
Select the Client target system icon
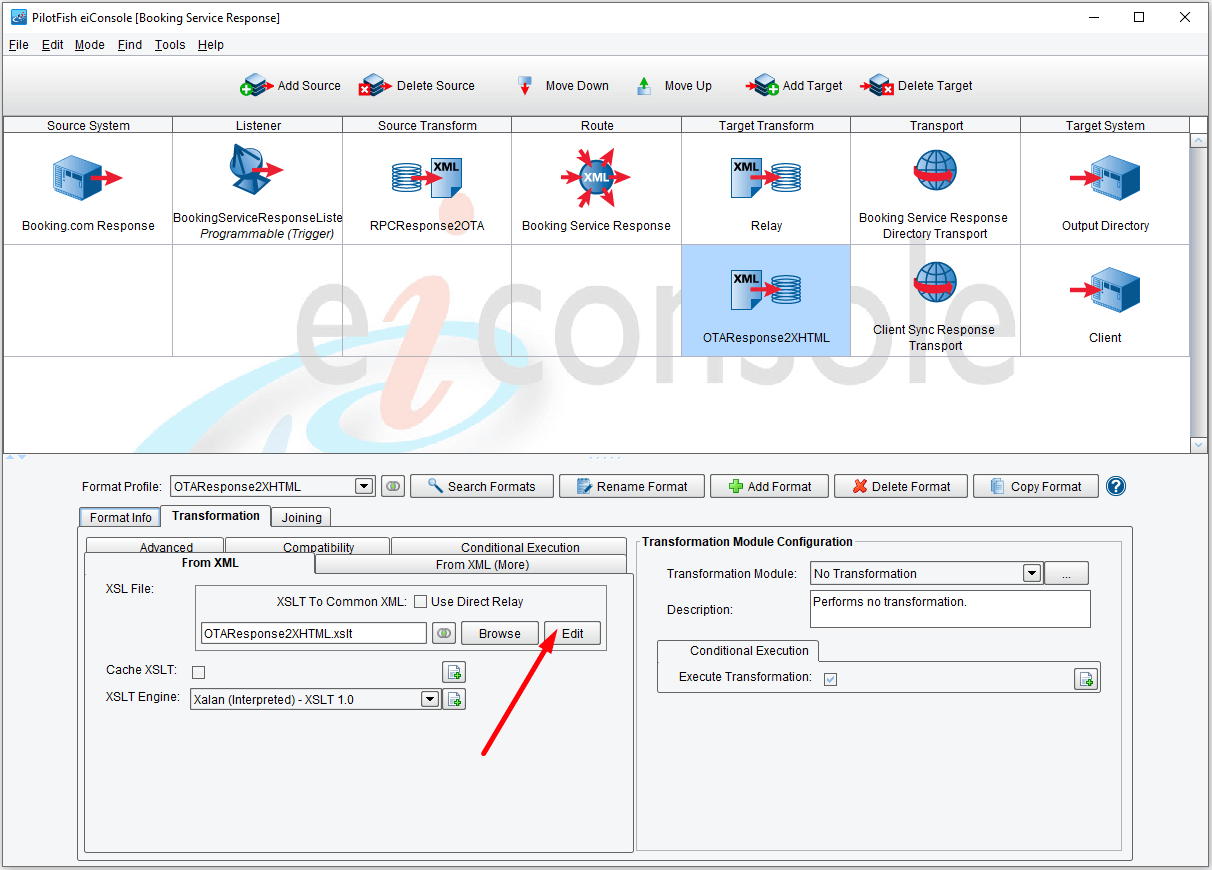click(x=1105, y=290)
